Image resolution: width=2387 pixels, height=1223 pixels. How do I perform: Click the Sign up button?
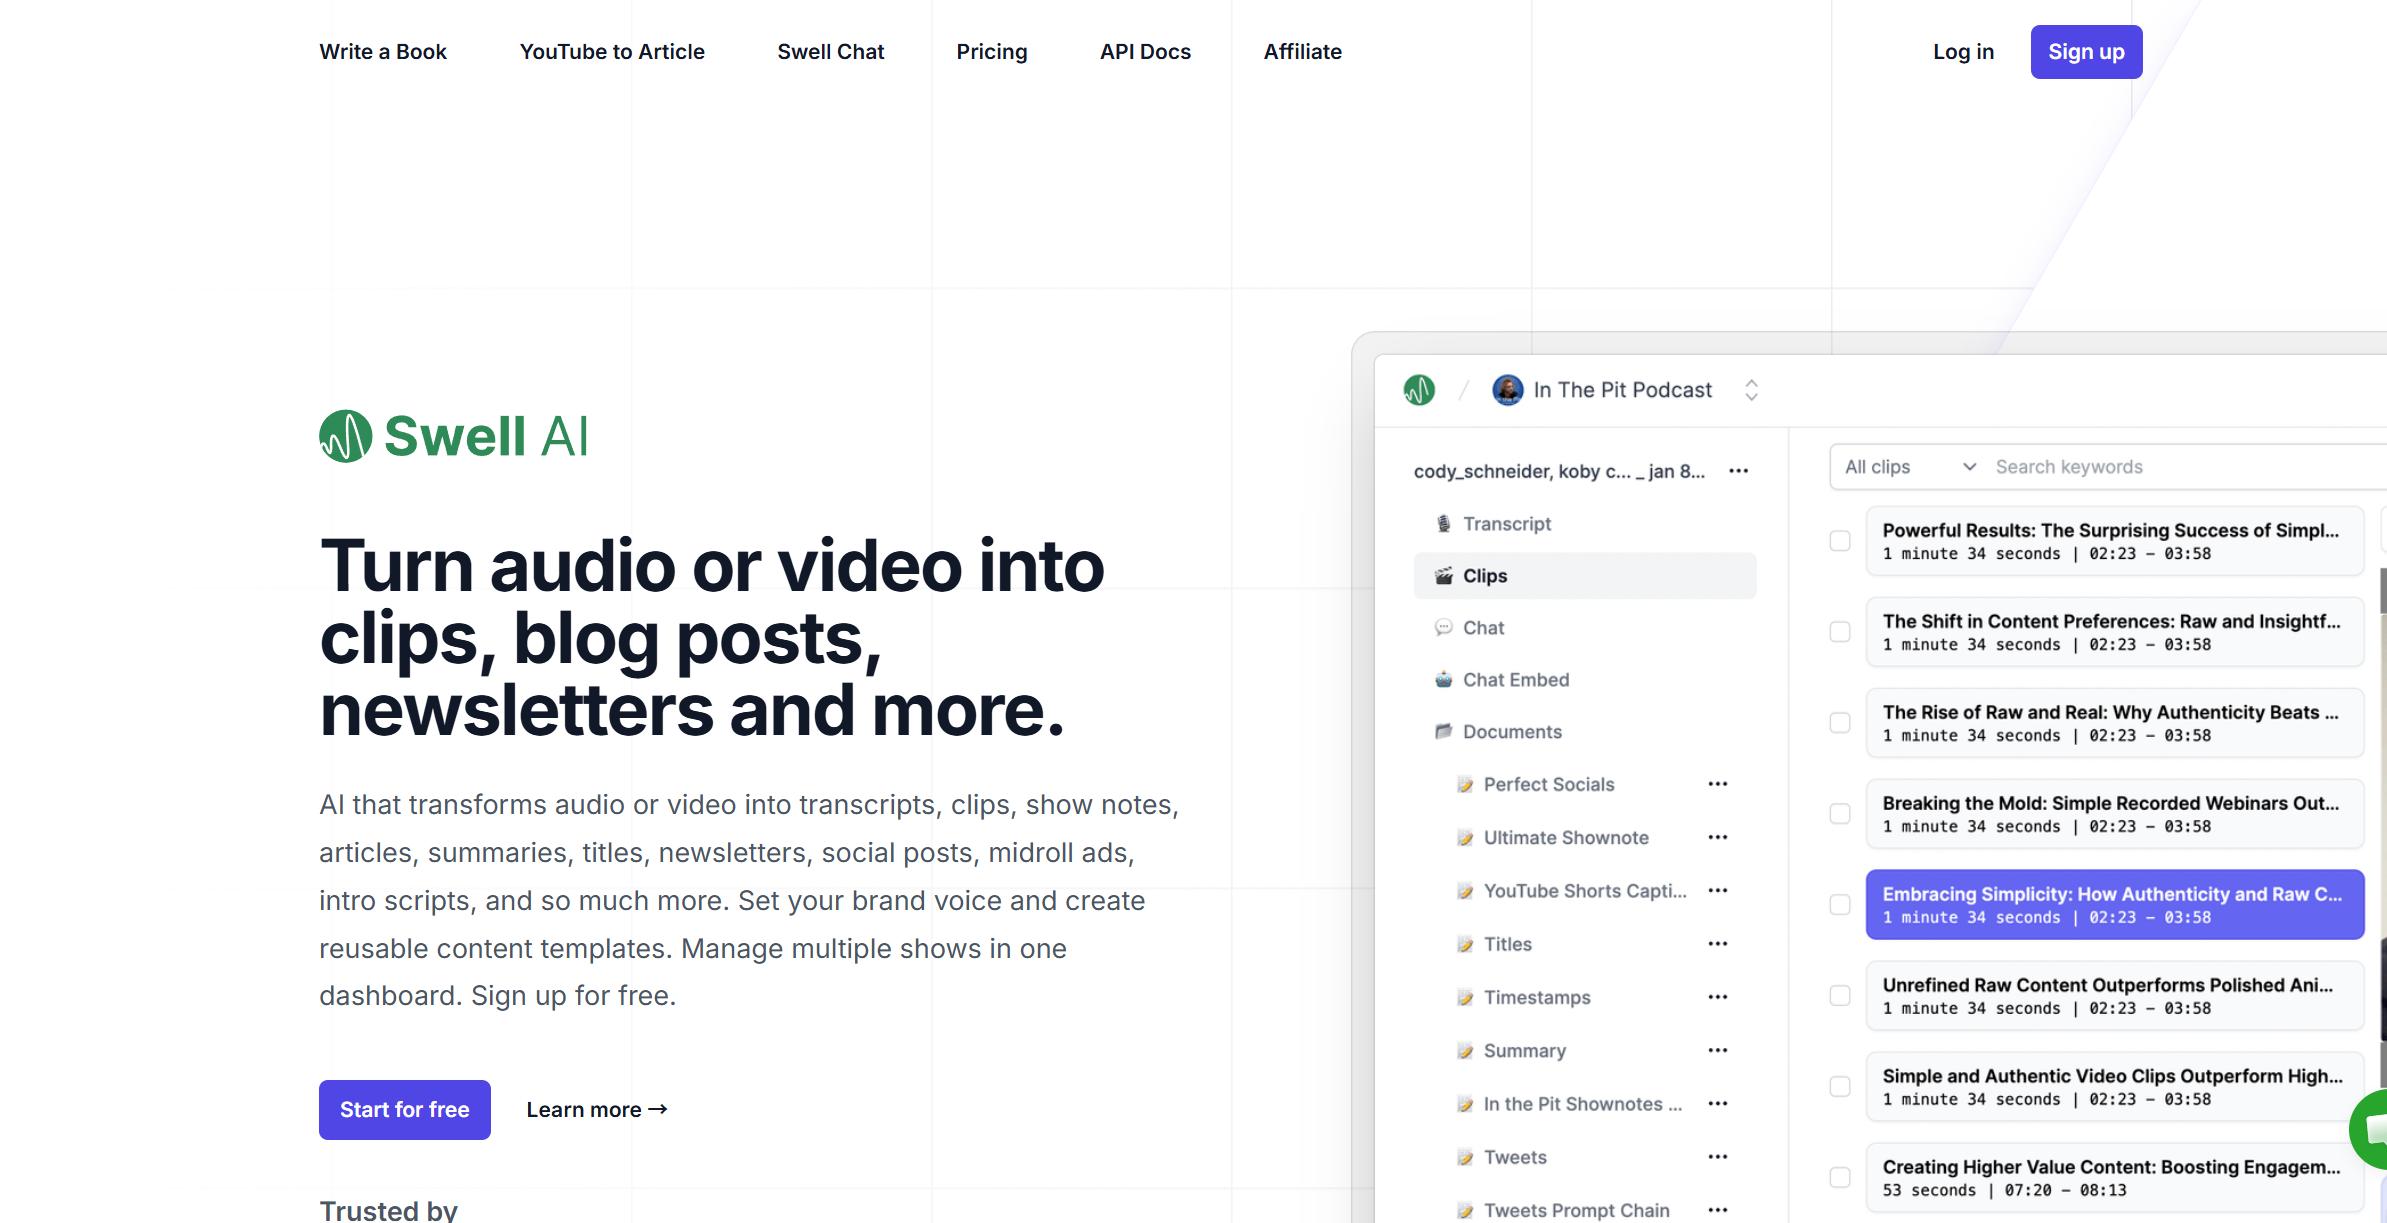click(2087, 52)
